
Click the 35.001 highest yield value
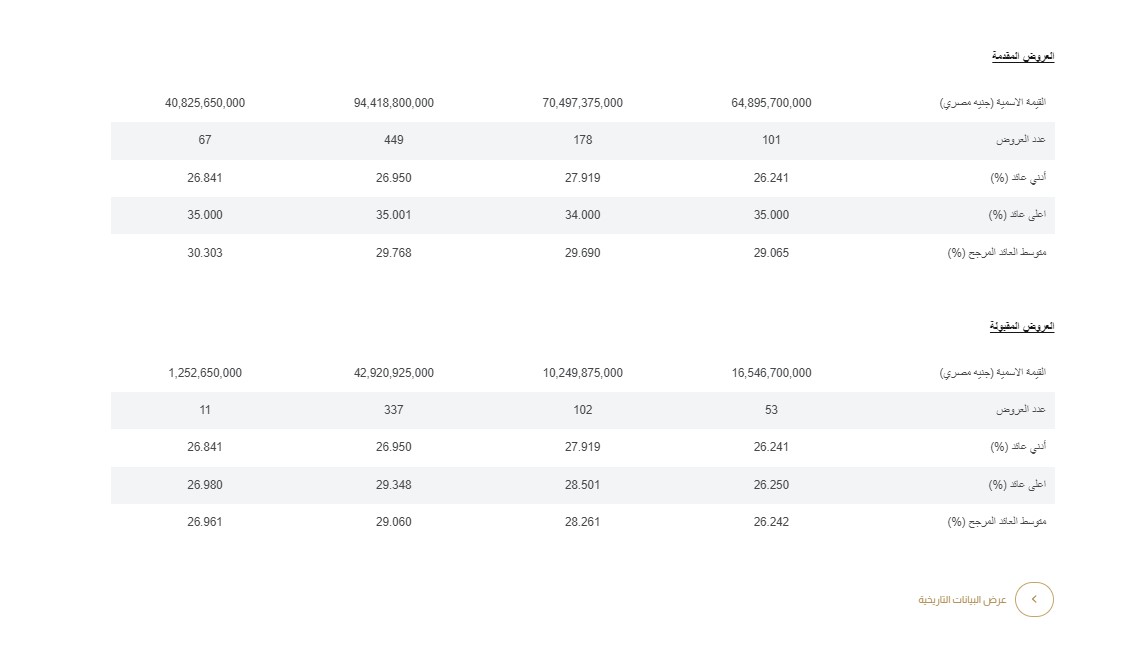click(x=394, y=215)
